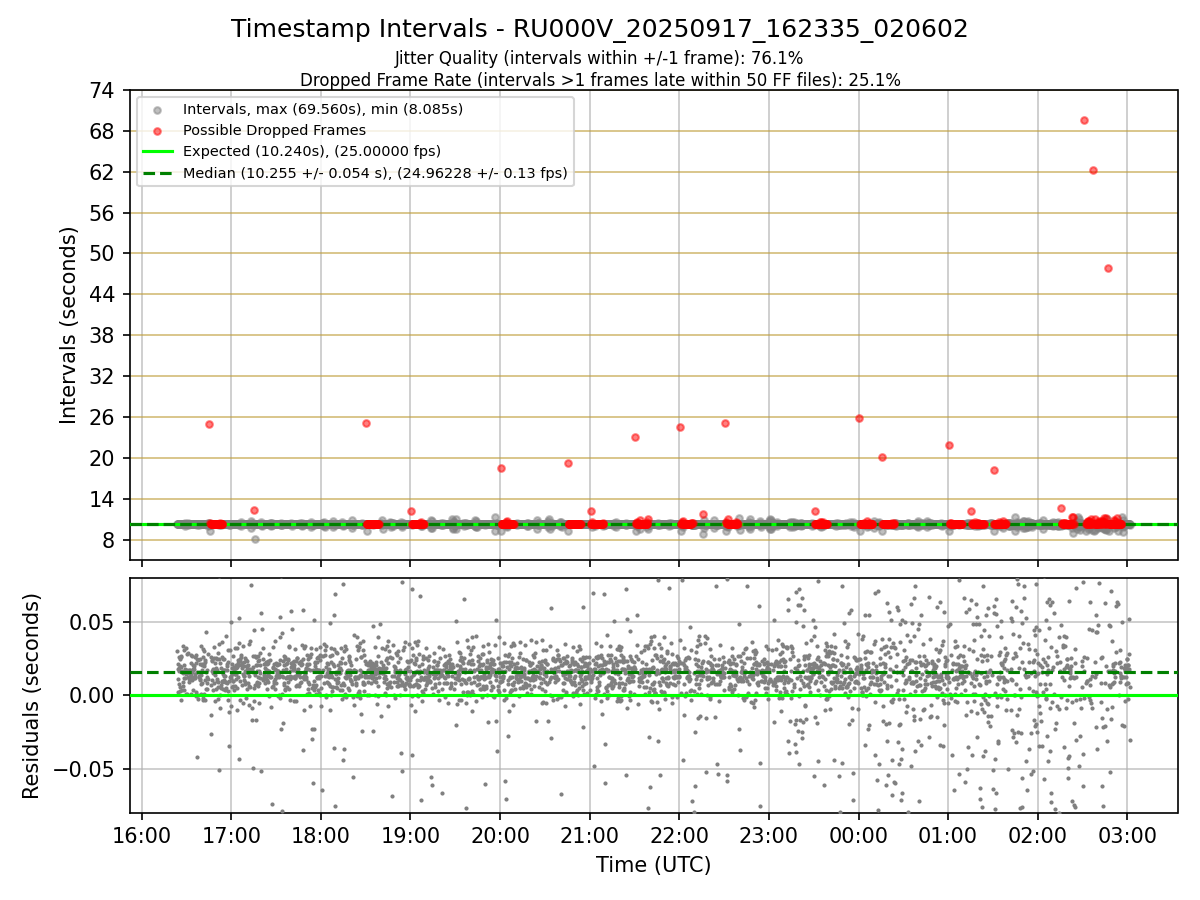
Task: Click the 'Jitter Quality' 76.1% subtitle line
Action: (599, 58)
